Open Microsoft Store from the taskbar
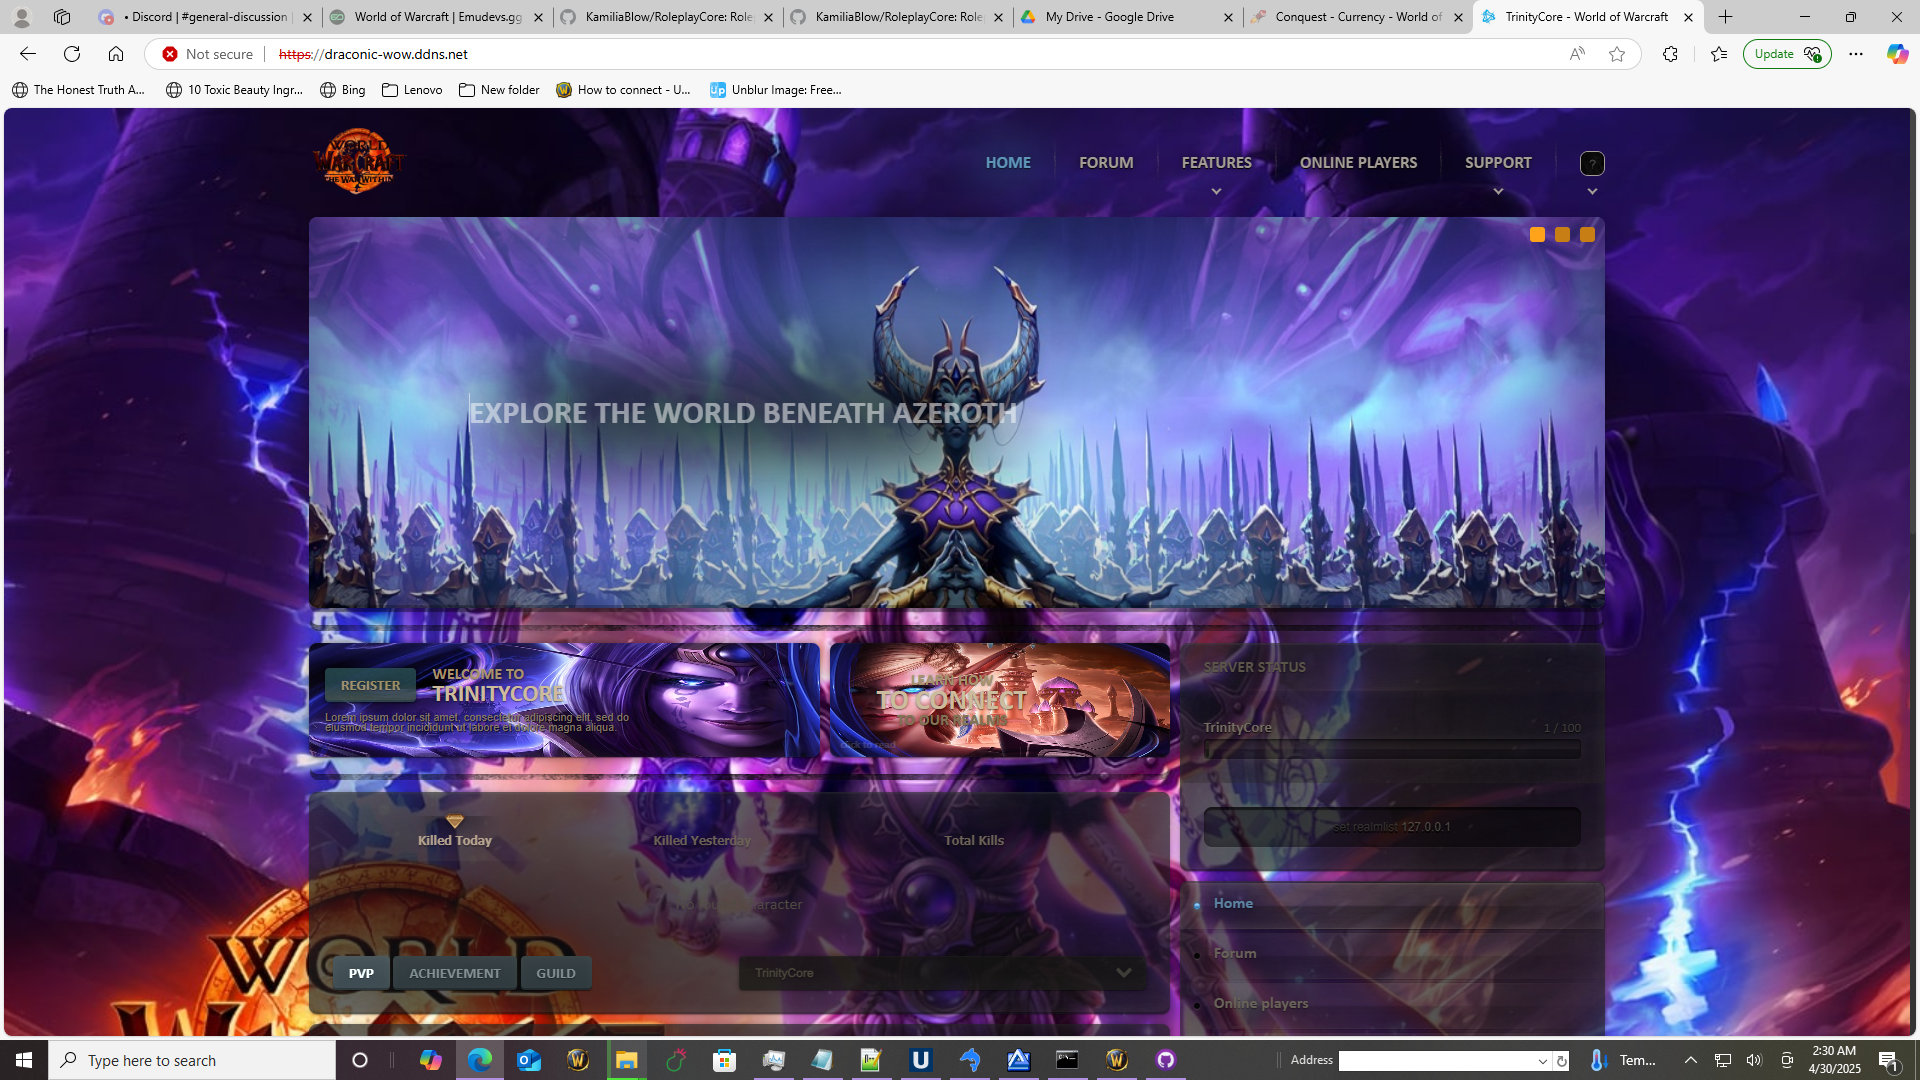1920x1080 pixels. 725,1060
